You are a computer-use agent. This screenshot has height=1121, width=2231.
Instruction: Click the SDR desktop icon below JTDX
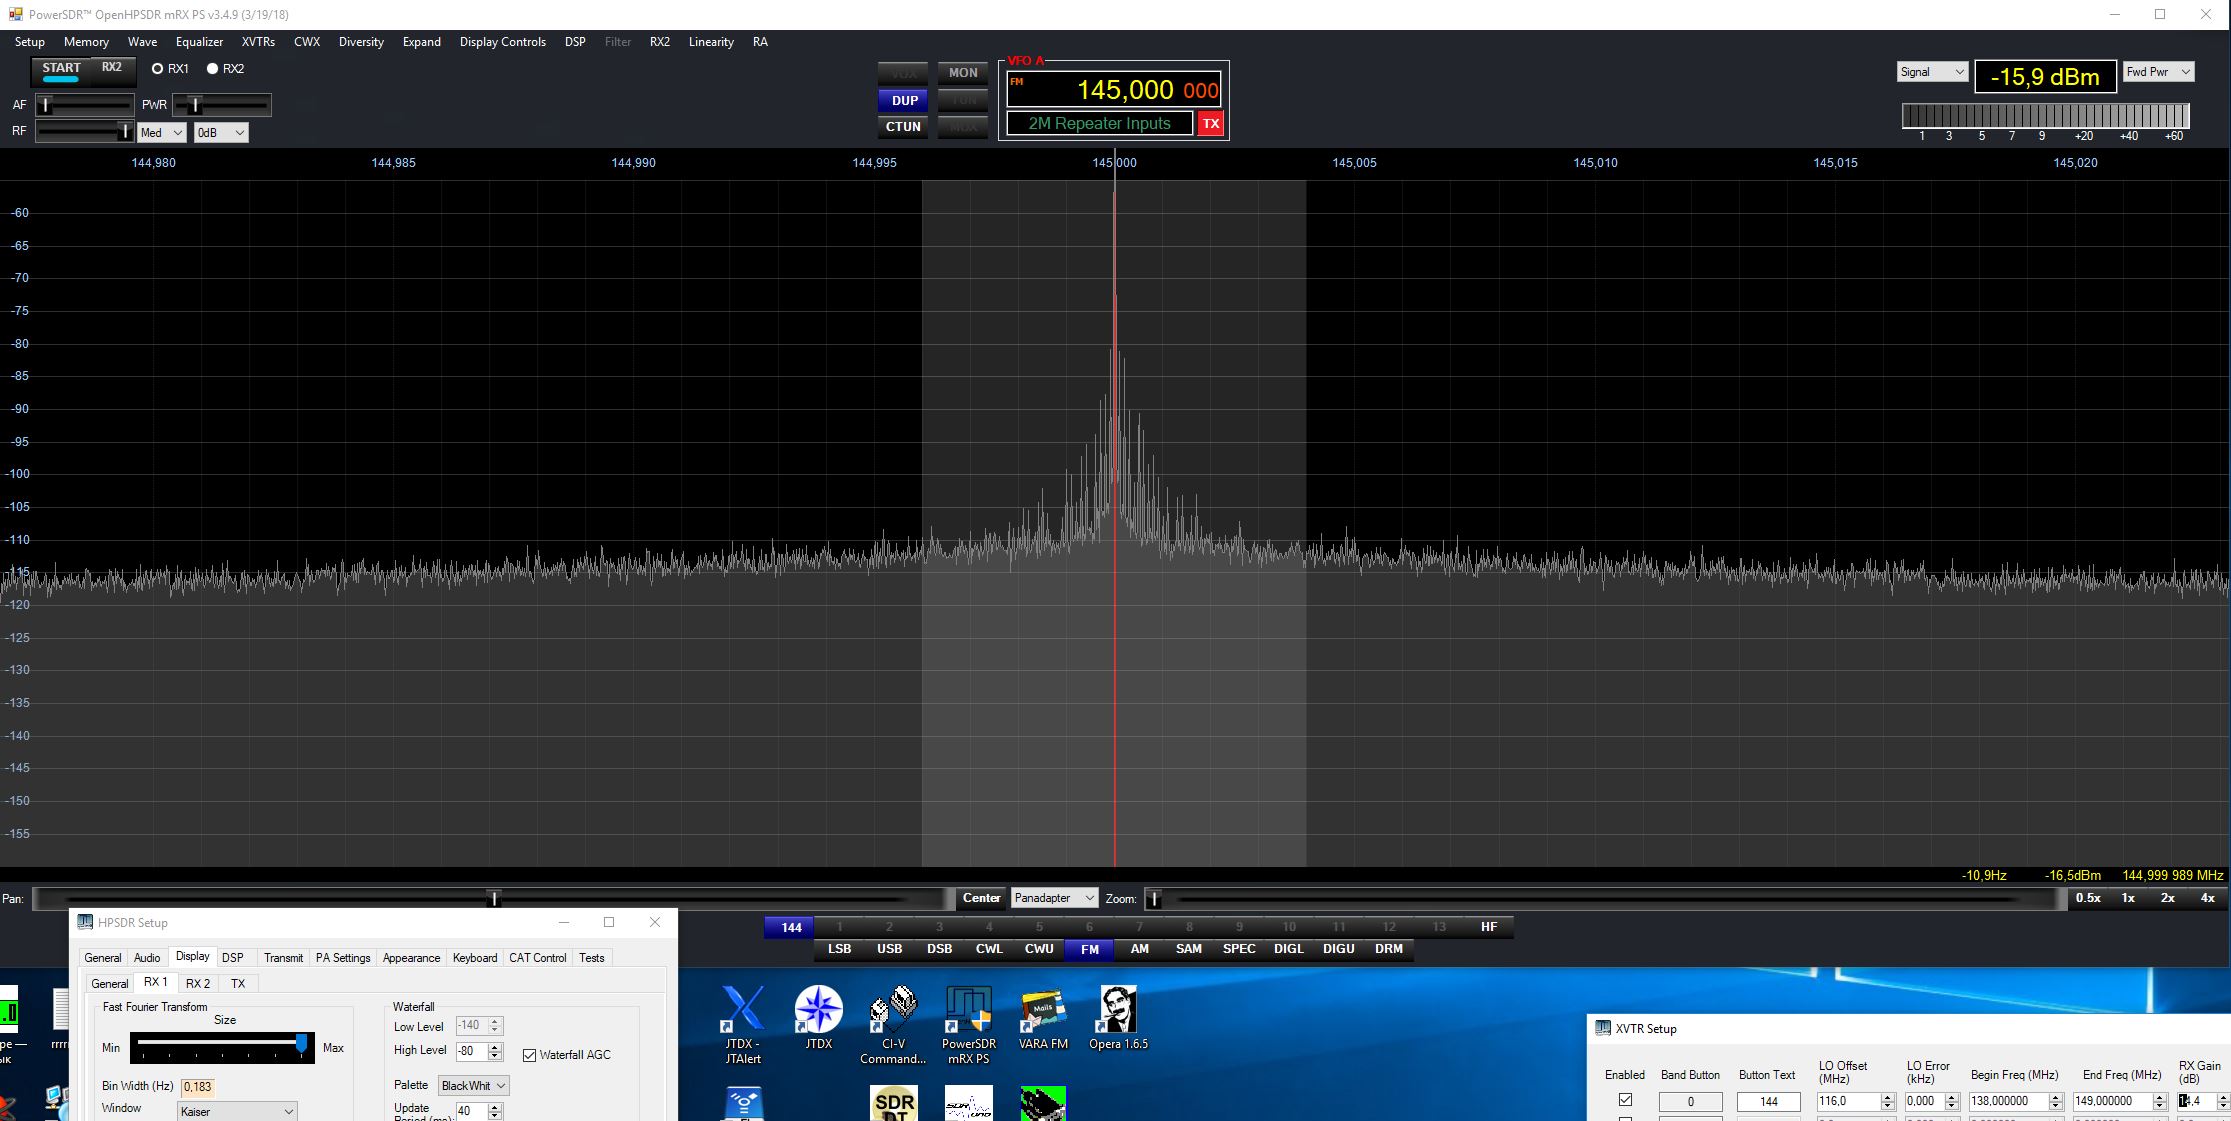(893, 1103)
